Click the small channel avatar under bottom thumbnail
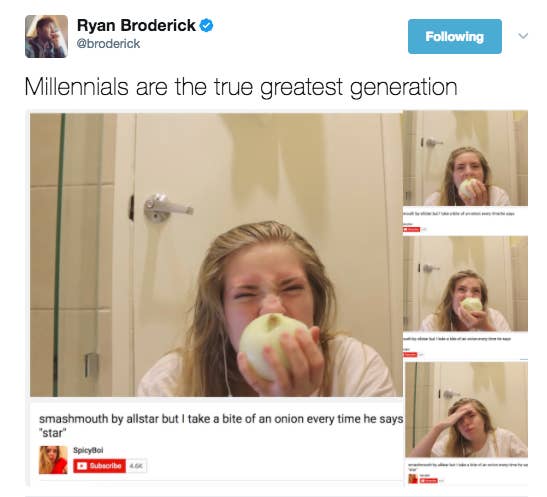 click(x=413, y=479)
